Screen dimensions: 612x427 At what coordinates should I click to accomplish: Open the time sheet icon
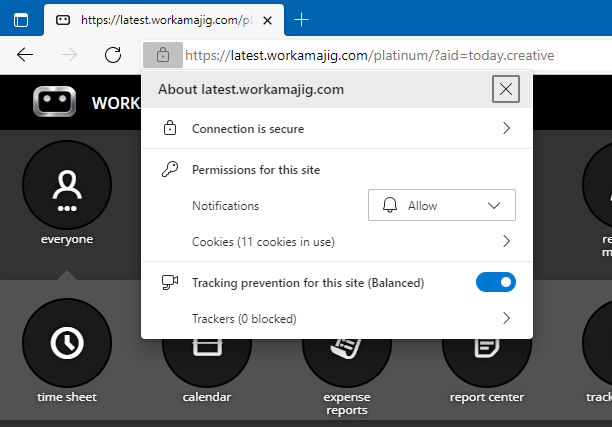67,343
